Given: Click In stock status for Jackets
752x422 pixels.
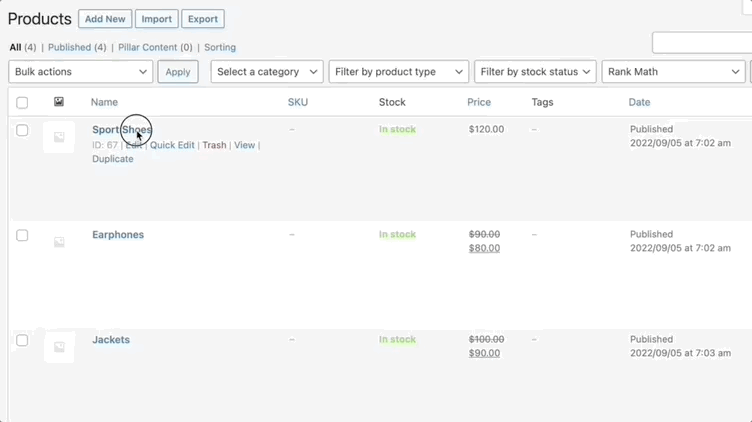Looking at the screenshot, I should click(x=397, y=340).
